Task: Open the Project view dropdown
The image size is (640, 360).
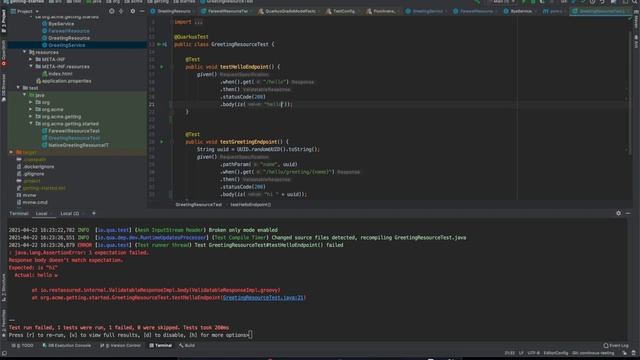Action: click(24, 11)
